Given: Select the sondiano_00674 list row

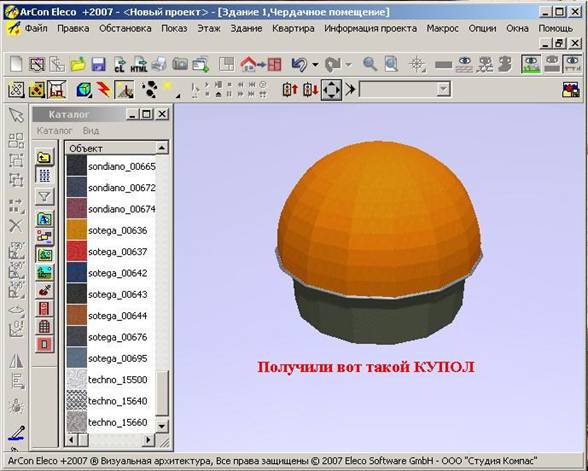Looking at the screenshot, I should click(111, 208).
